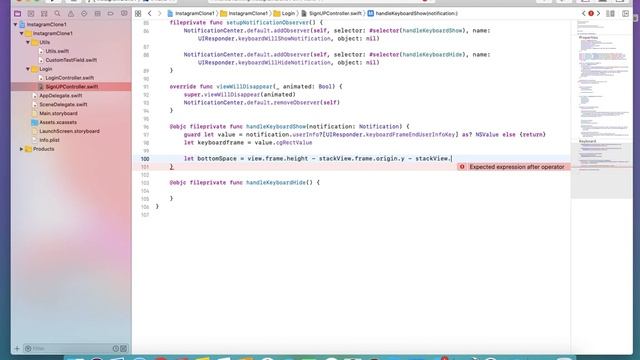Screen dimensions: 640x360
Task: Add a new file with plus button
Action: pyautogui.click(x=17, y=348)
